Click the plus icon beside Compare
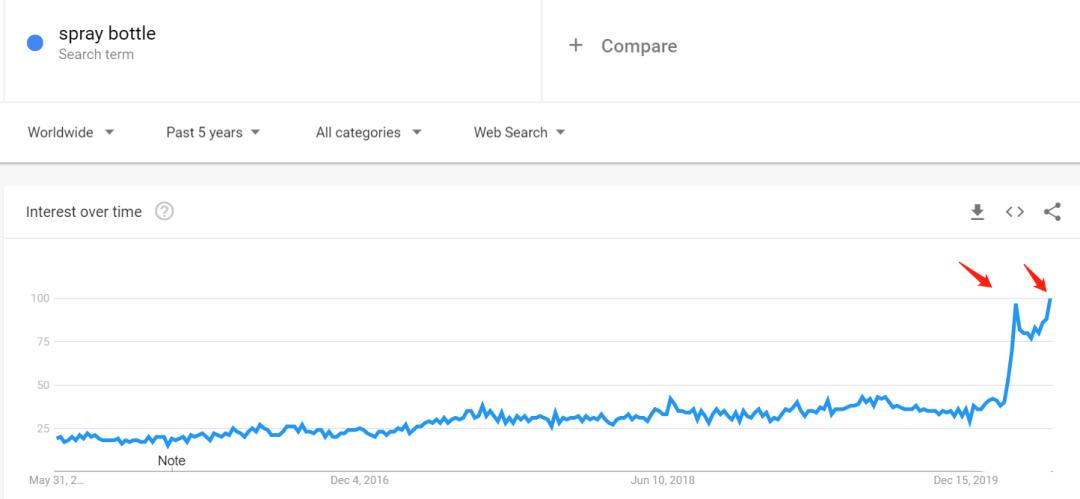 pos(575,46)
